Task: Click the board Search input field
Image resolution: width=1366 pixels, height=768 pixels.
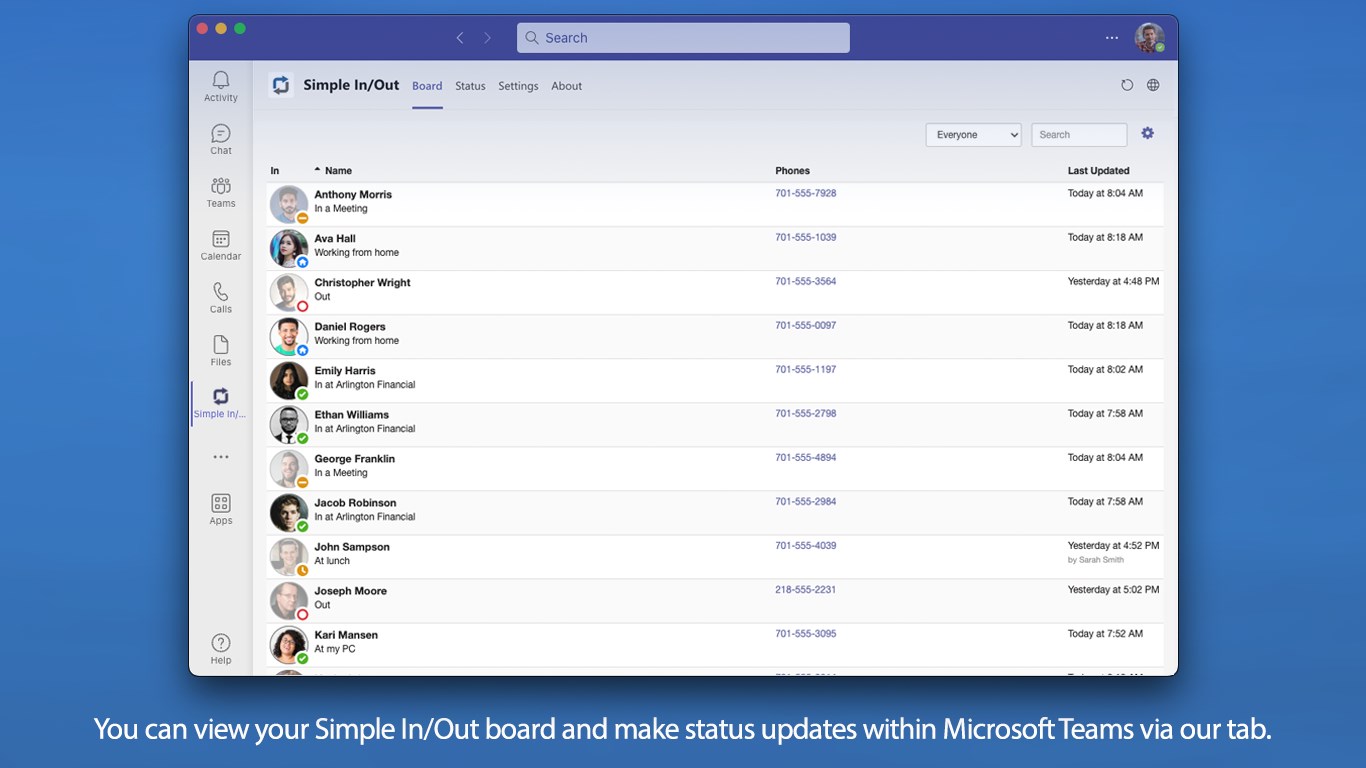Action: 1078,135
